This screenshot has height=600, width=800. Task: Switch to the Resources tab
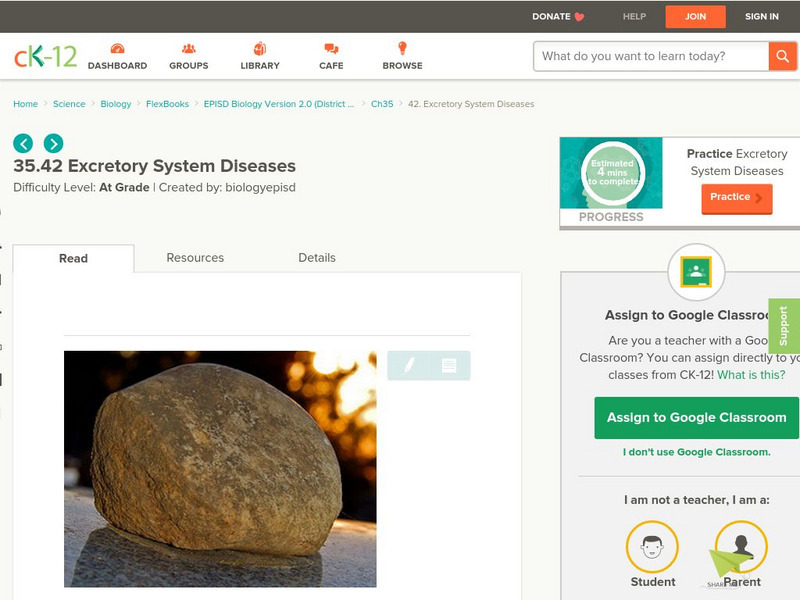point(195,258)
